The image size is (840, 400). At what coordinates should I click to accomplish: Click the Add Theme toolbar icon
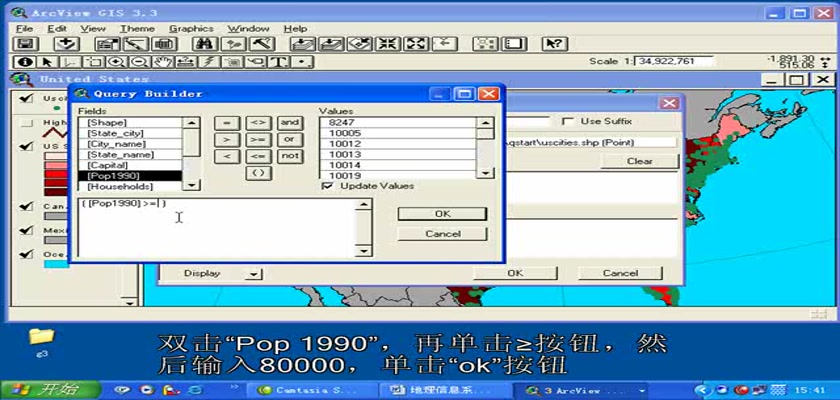click(67, 44)
